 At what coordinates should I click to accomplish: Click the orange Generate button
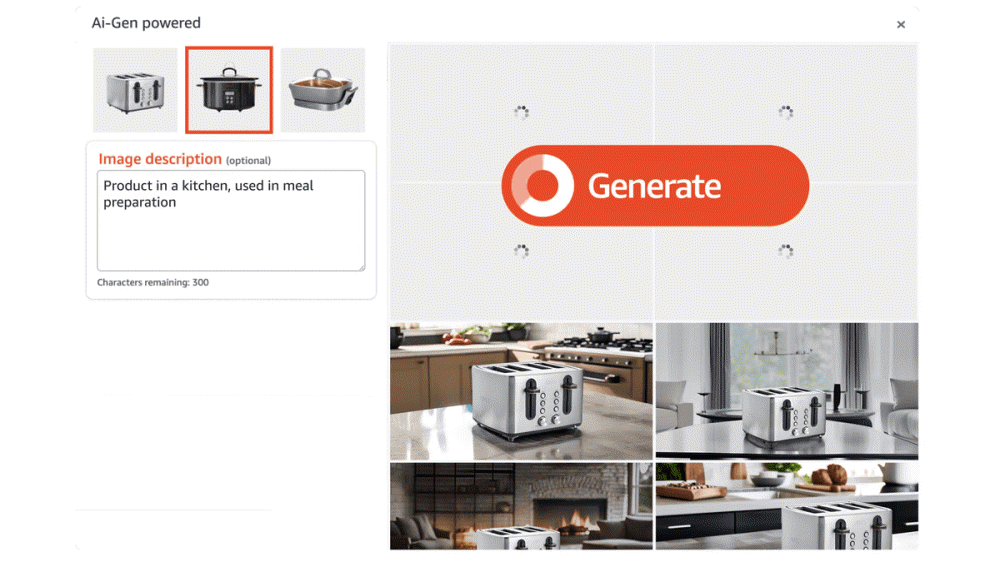coord(655,186)
